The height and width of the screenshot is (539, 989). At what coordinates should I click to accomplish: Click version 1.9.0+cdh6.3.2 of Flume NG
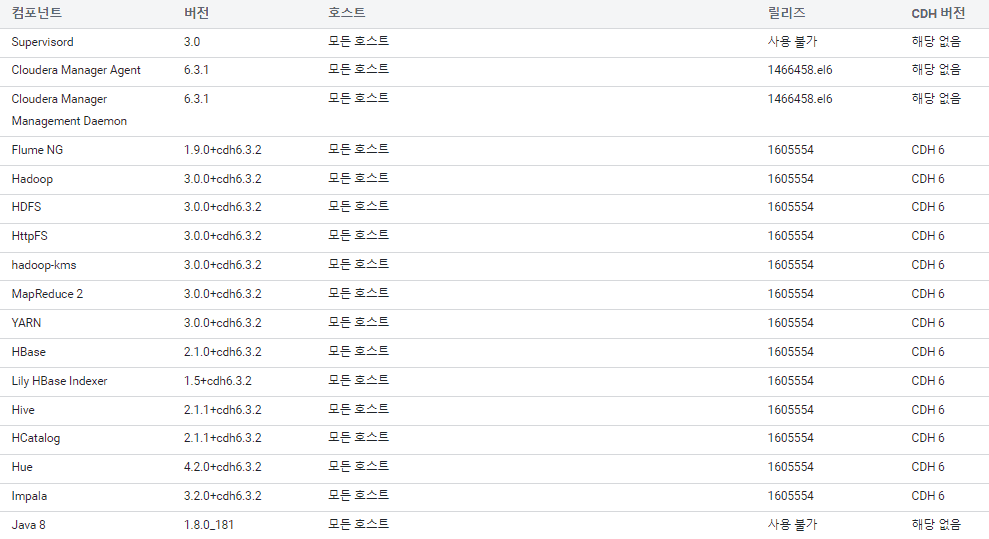223,149
